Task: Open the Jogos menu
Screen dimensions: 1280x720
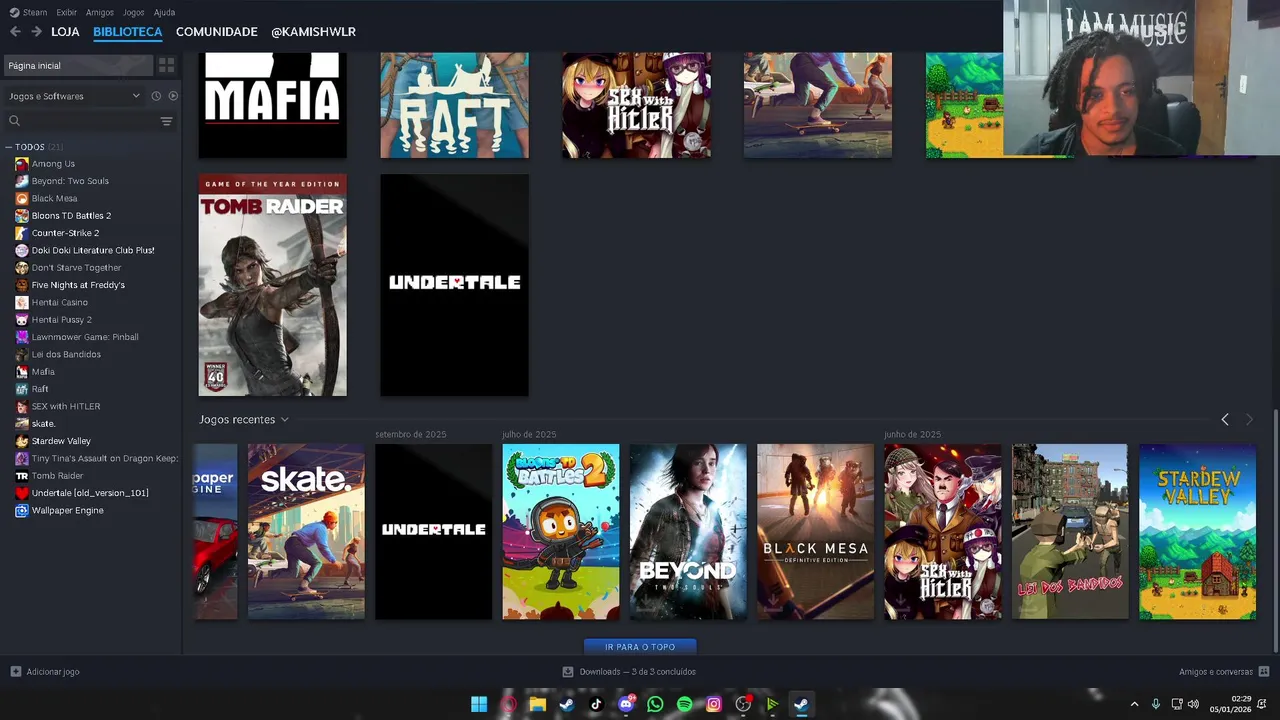Action: point(133,12)
